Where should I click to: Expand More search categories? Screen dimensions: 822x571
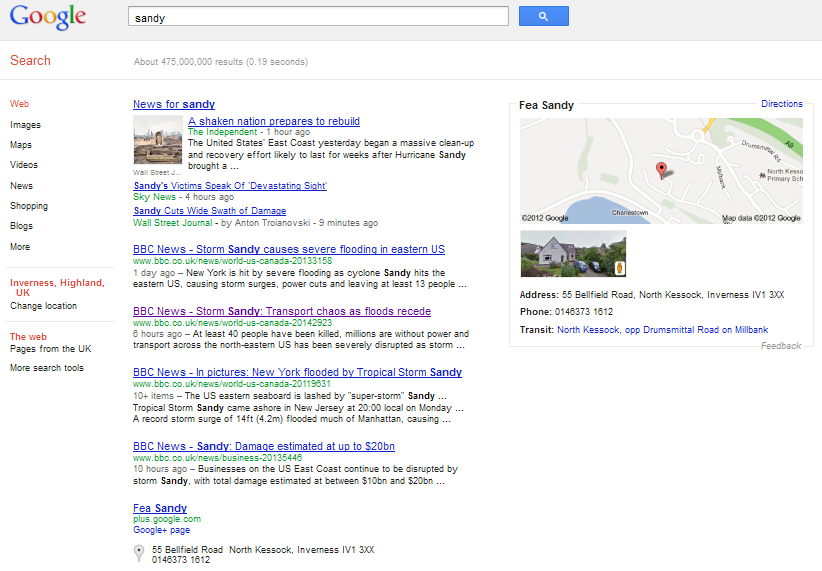(x=20, y=246)
